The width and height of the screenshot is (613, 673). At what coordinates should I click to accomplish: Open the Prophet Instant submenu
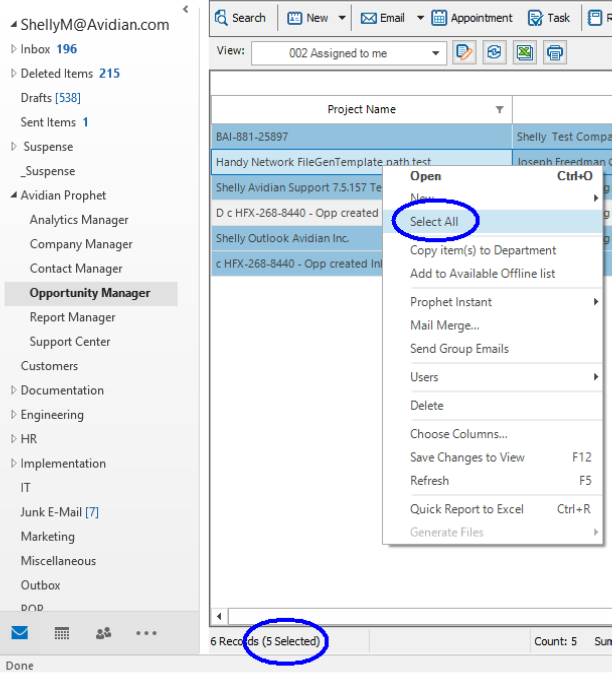coord(492,302)
